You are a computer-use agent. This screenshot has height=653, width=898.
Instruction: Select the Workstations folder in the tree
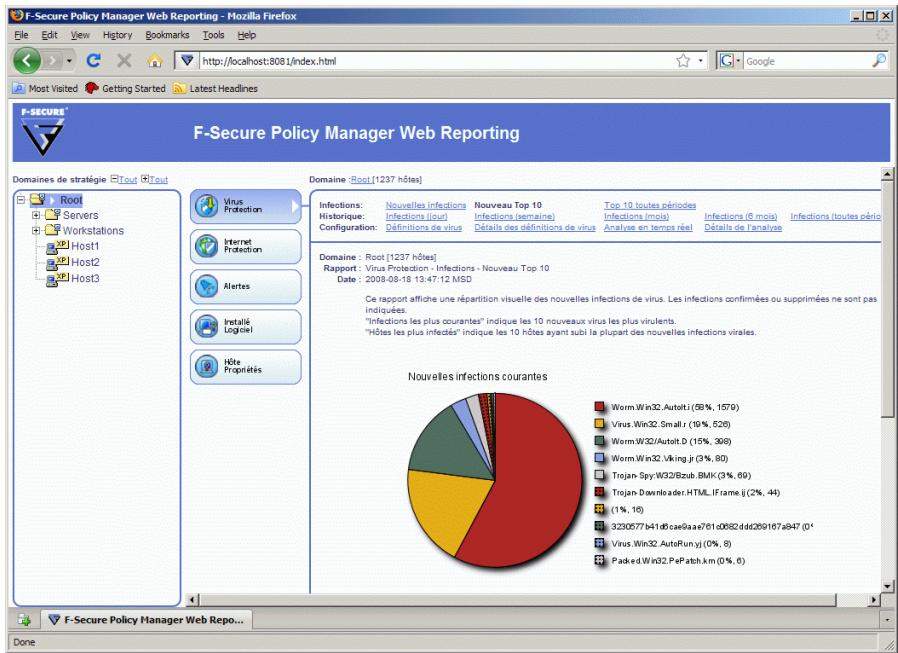pyautogui.click(x=93, y=231)
